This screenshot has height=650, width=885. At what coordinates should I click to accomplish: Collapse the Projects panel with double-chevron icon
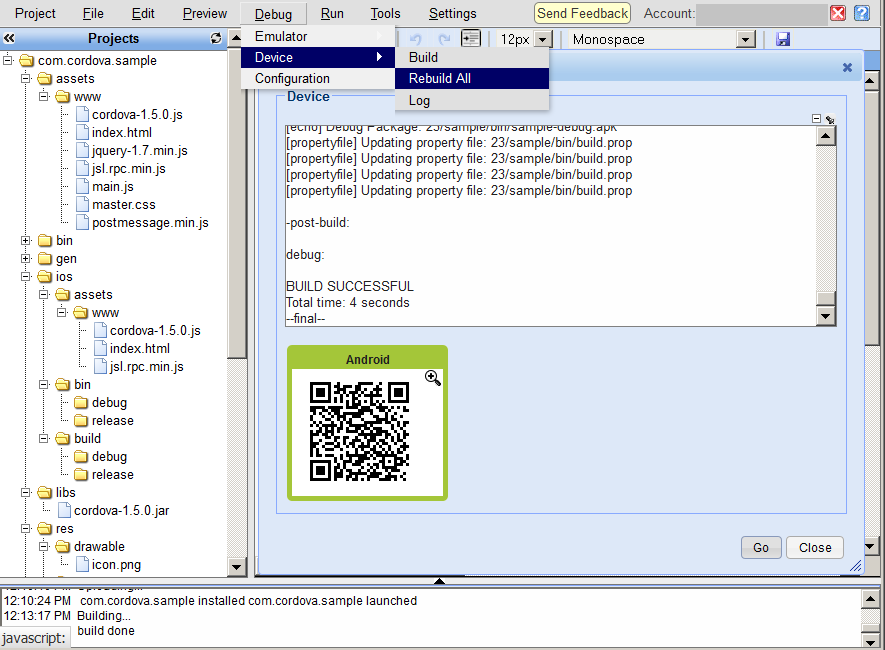click(9, 38)
